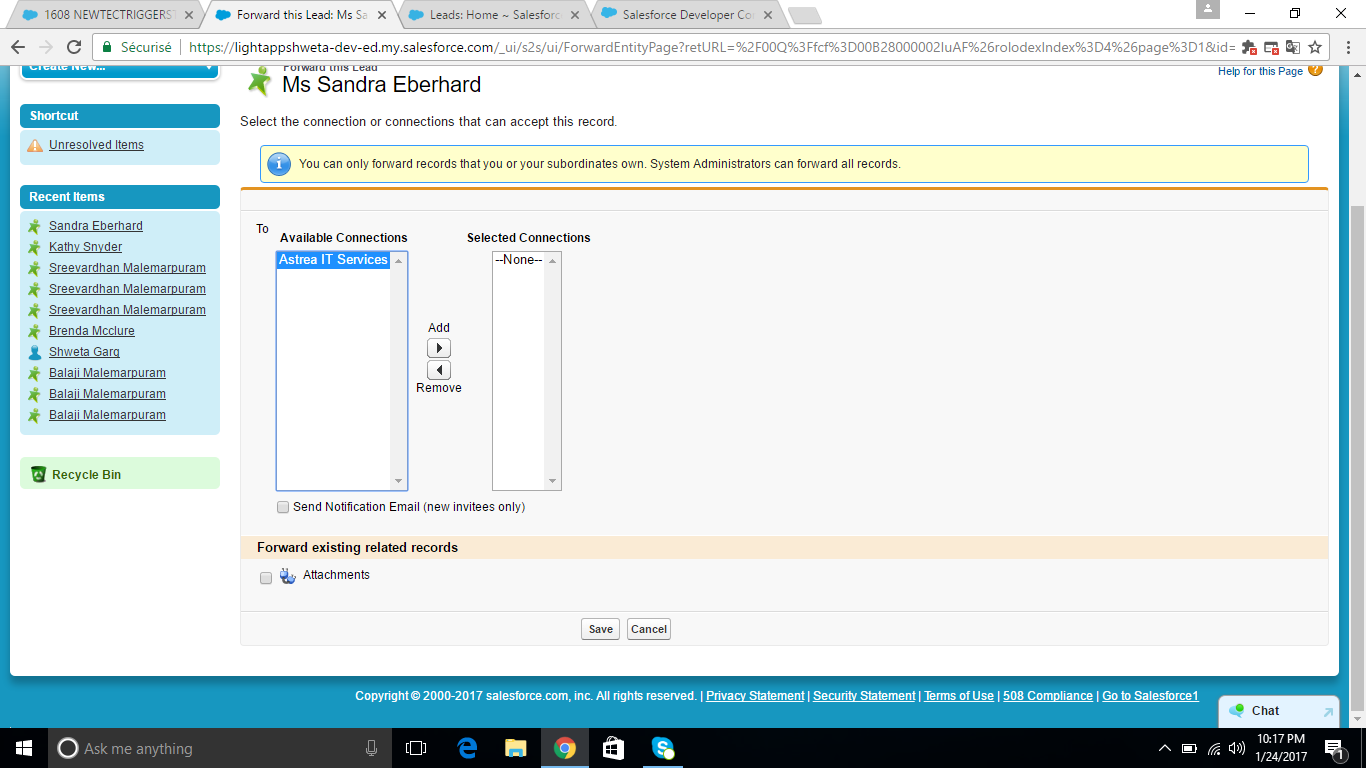The width and height of the screenshot is (1366, 768).
Task: Open Skype from the taskbar
Action: [662, 748]
